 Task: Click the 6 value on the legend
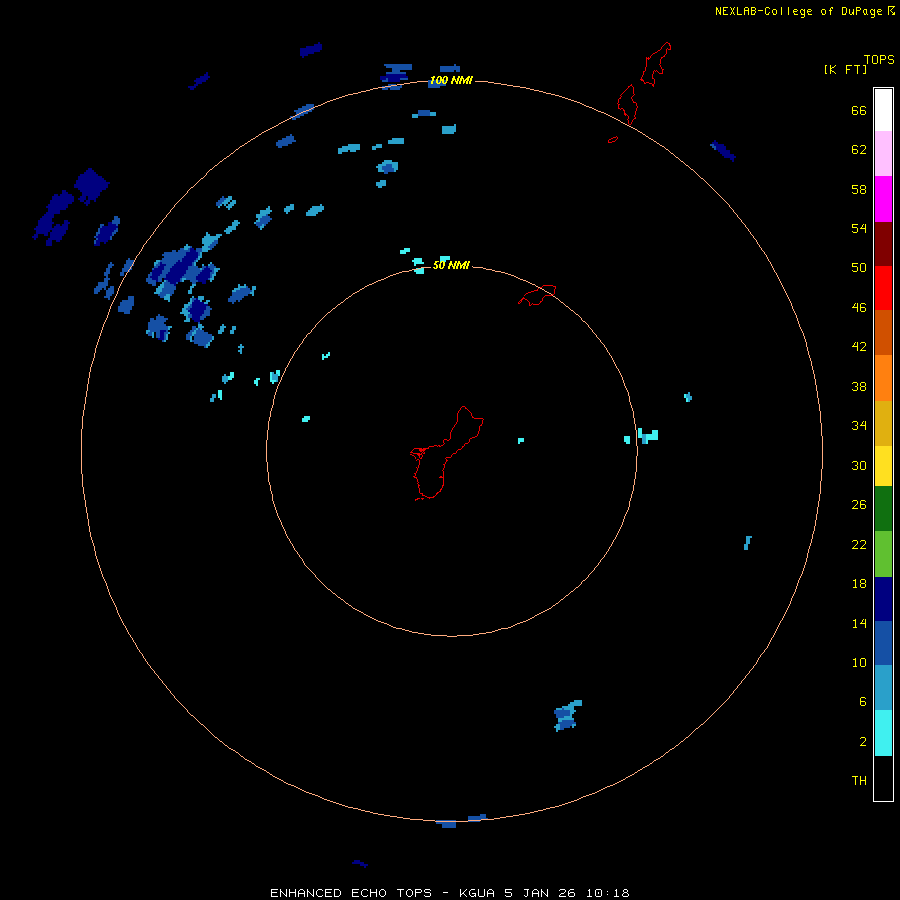tap(862, 701)
